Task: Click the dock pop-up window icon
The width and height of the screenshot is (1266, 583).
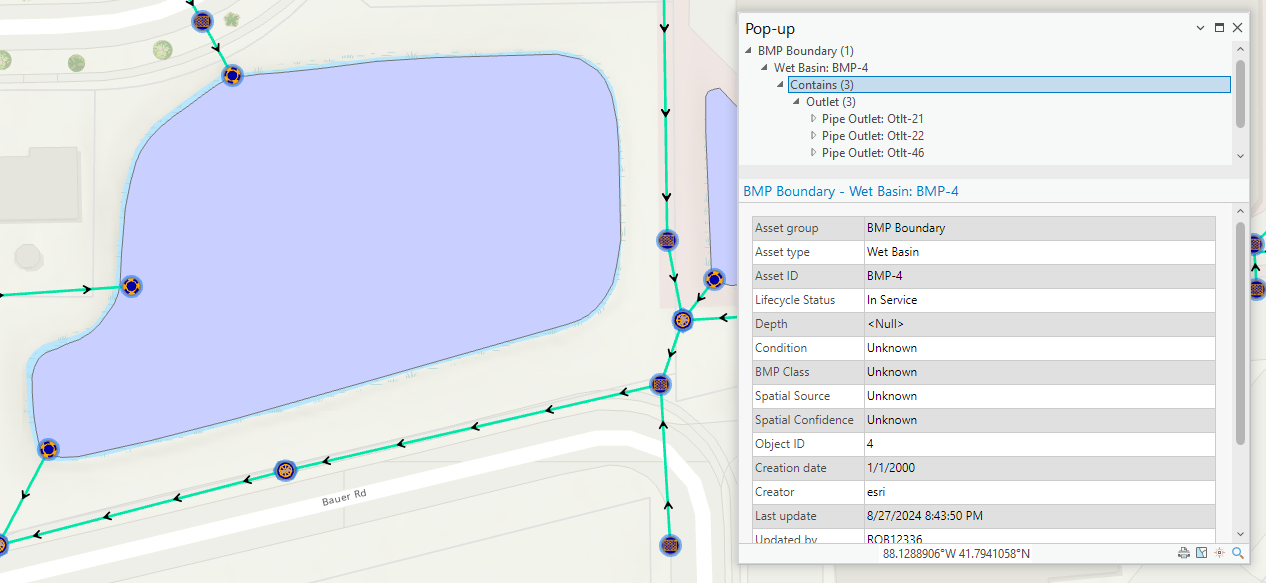Action: pos(1218,28)
